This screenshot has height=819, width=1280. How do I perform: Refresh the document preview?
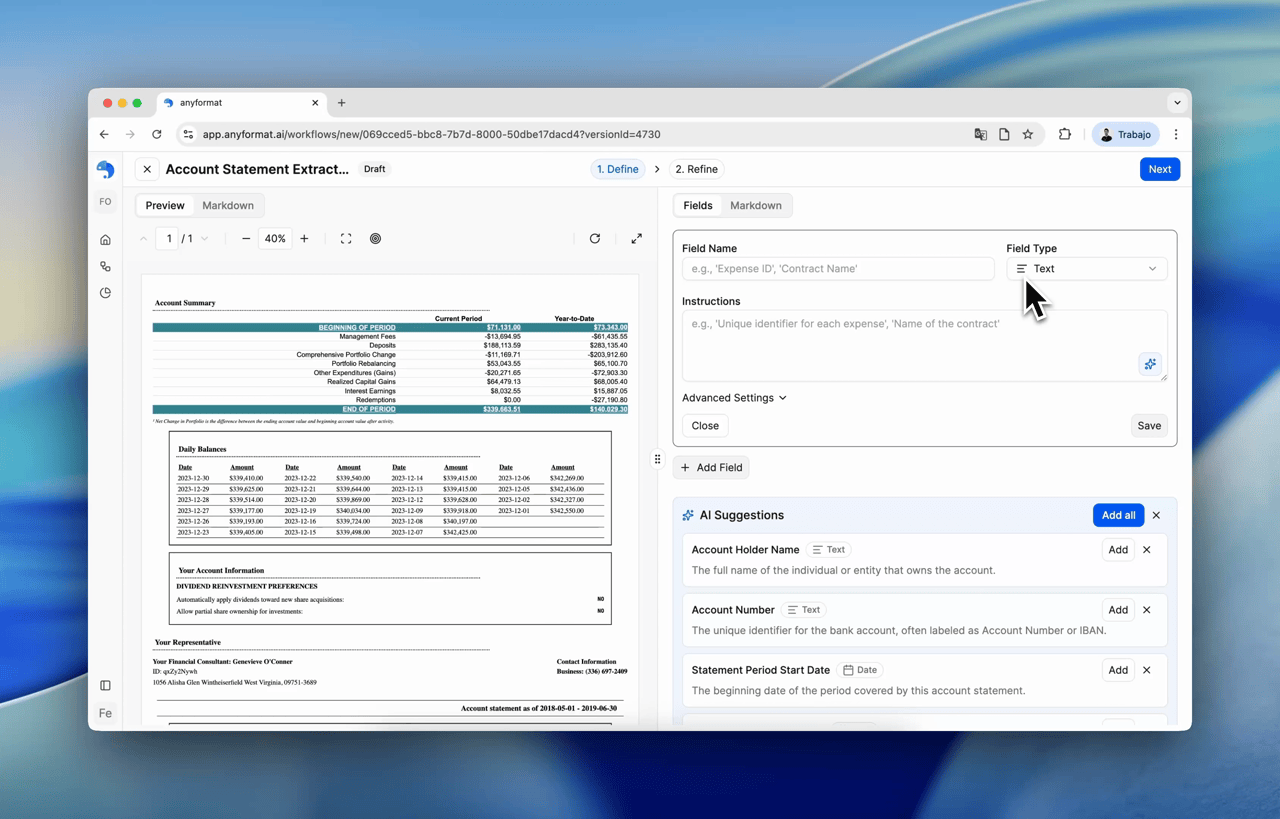pyautogui.click(x=595, y=239)
